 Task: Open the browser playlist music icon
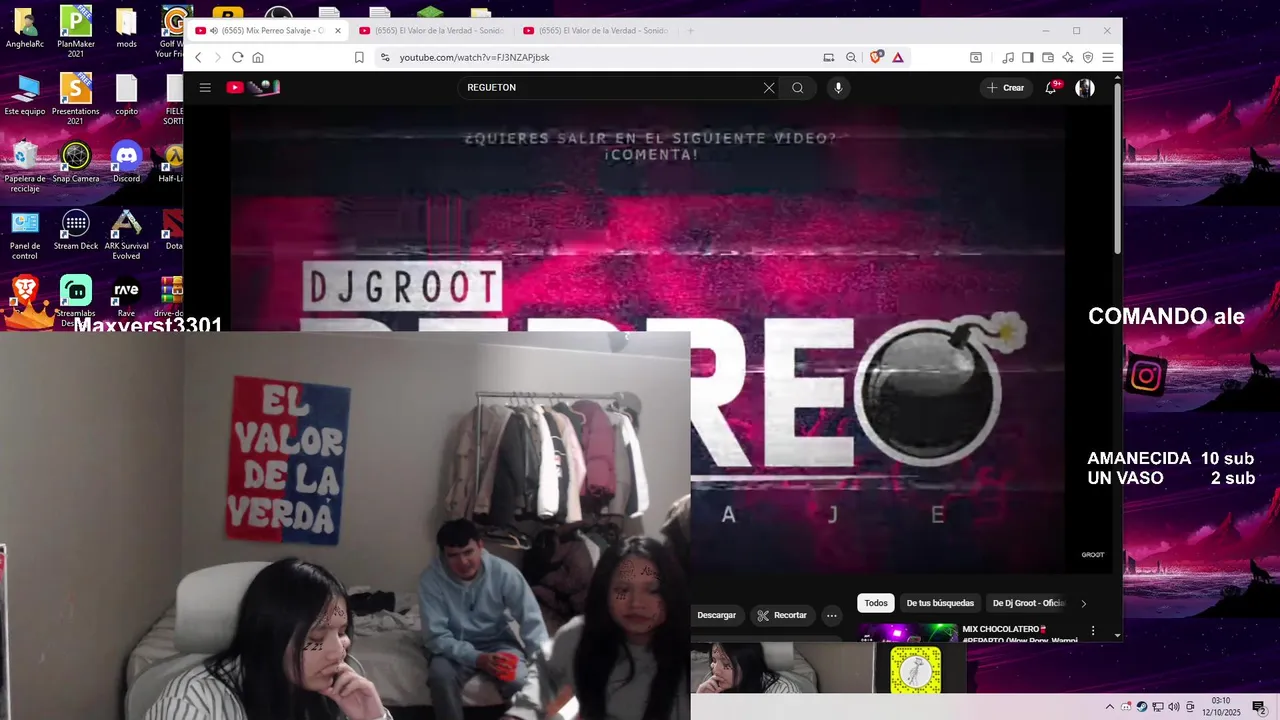[x=1008, y=58]
